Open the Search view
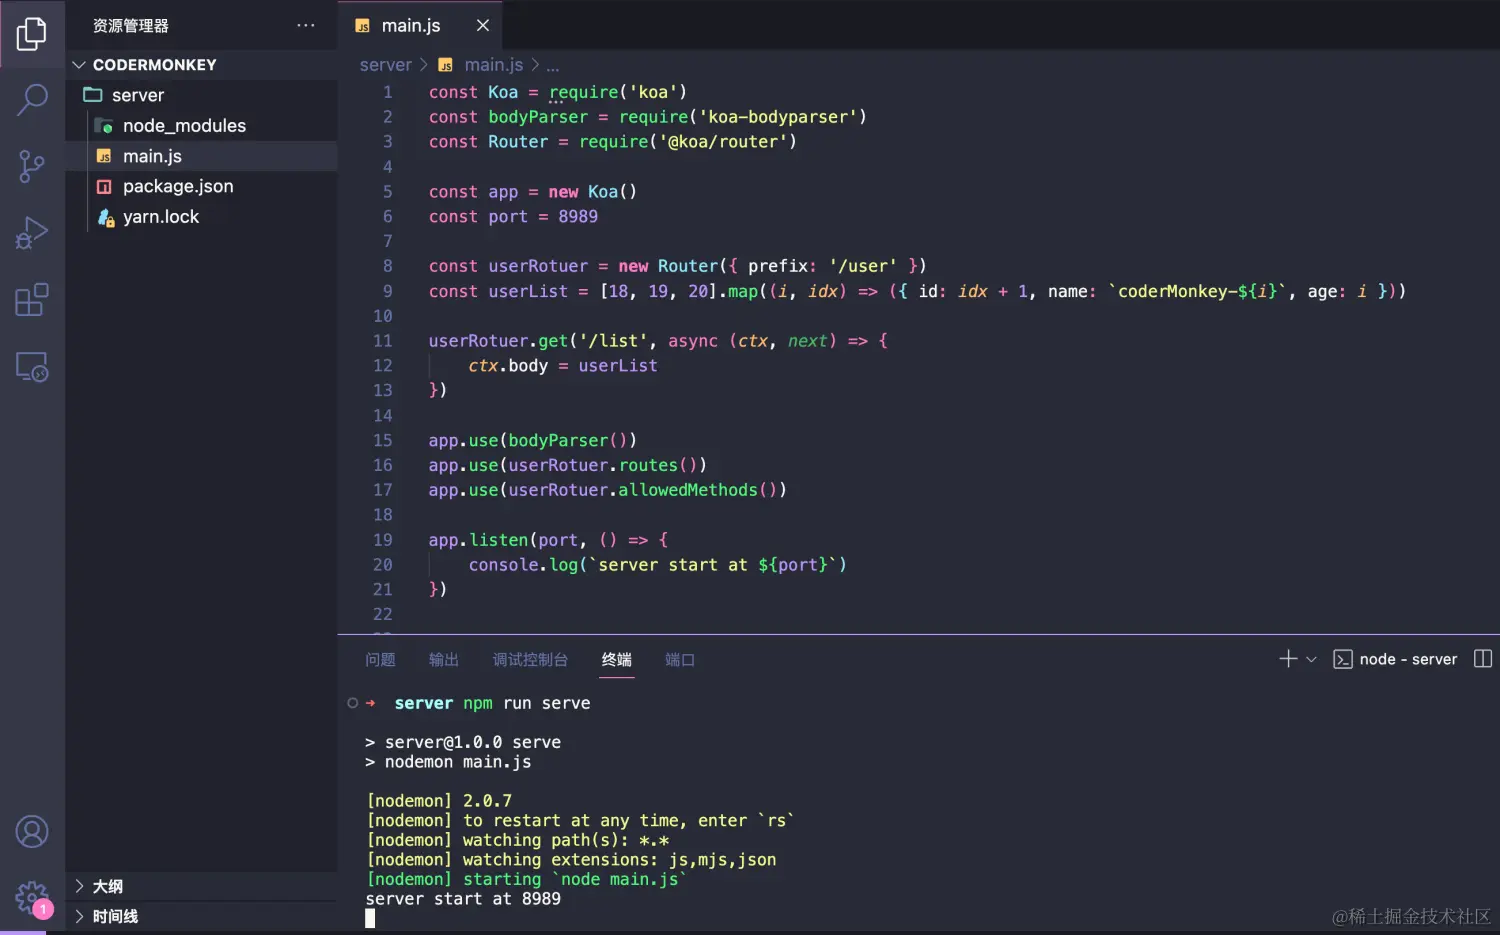 point(32,99)
